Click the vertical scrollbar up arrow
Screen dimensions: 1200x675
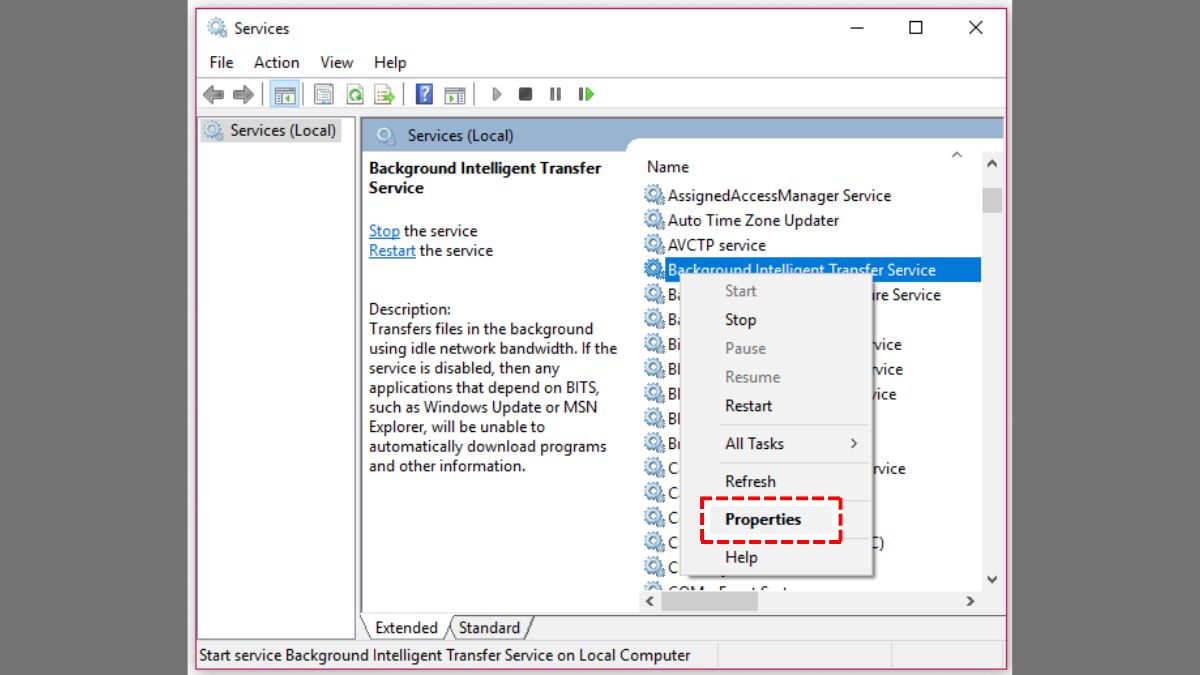[991, 163]
